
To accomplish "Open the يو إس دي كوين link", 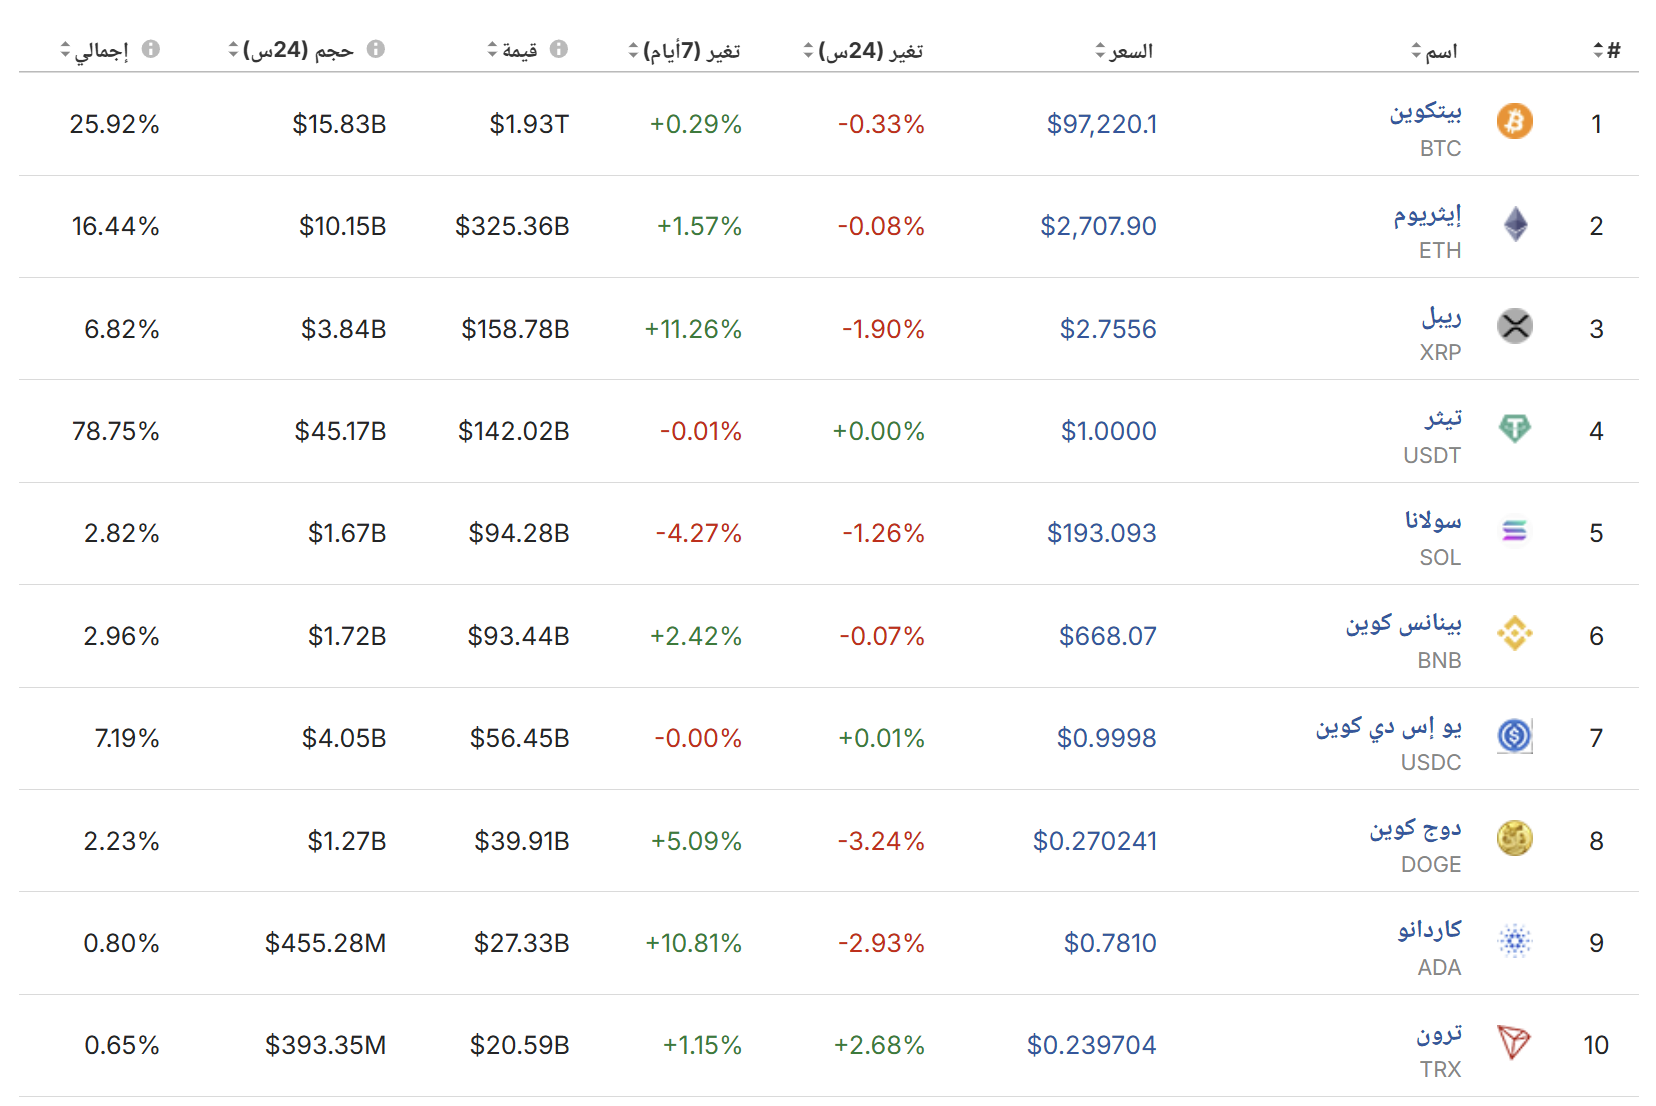I will [x=1389, y=727].
